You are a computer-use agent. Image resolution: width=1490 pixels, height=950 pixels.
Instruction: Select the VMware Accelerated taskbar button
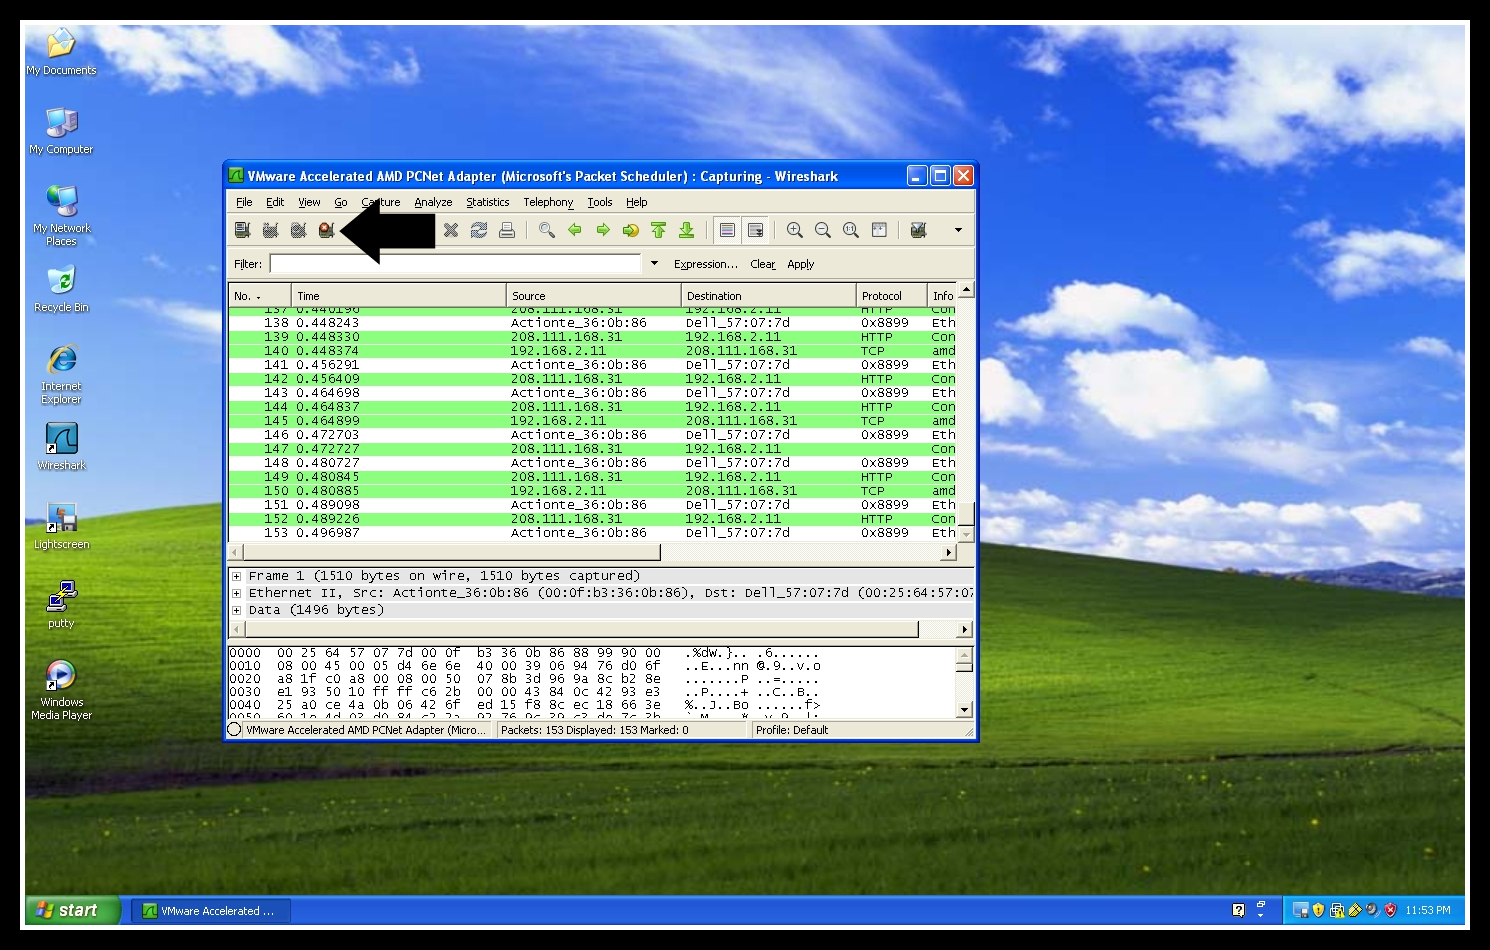coord(211,911)
